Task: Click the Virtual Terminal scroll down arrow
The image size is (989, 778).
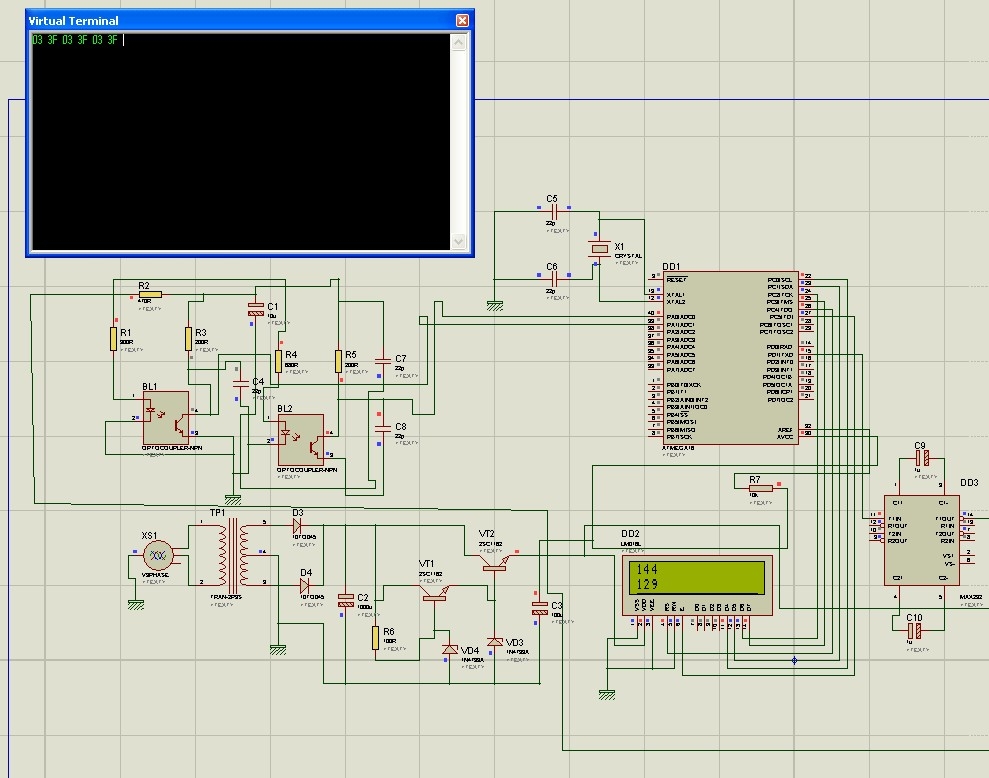Action: [x=459, y=241]
